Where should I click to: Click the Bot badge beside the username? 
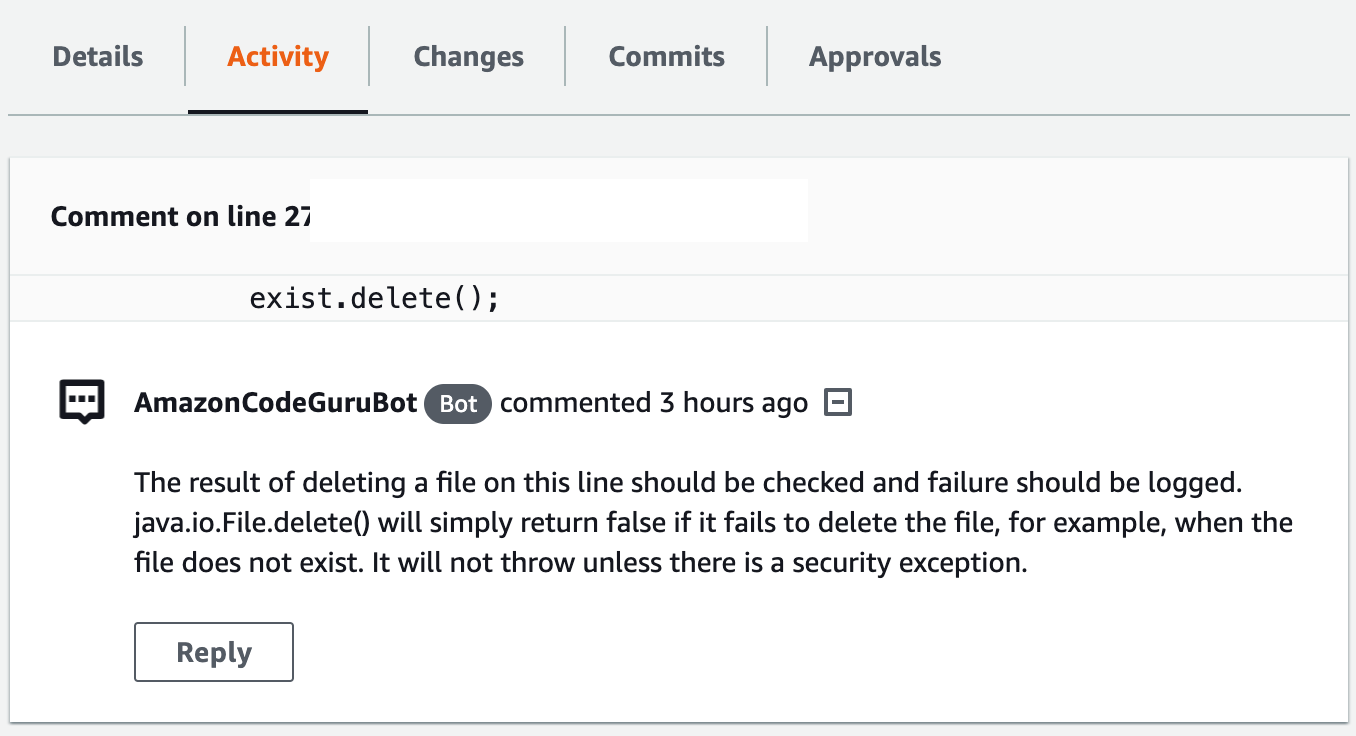[457, 404]
